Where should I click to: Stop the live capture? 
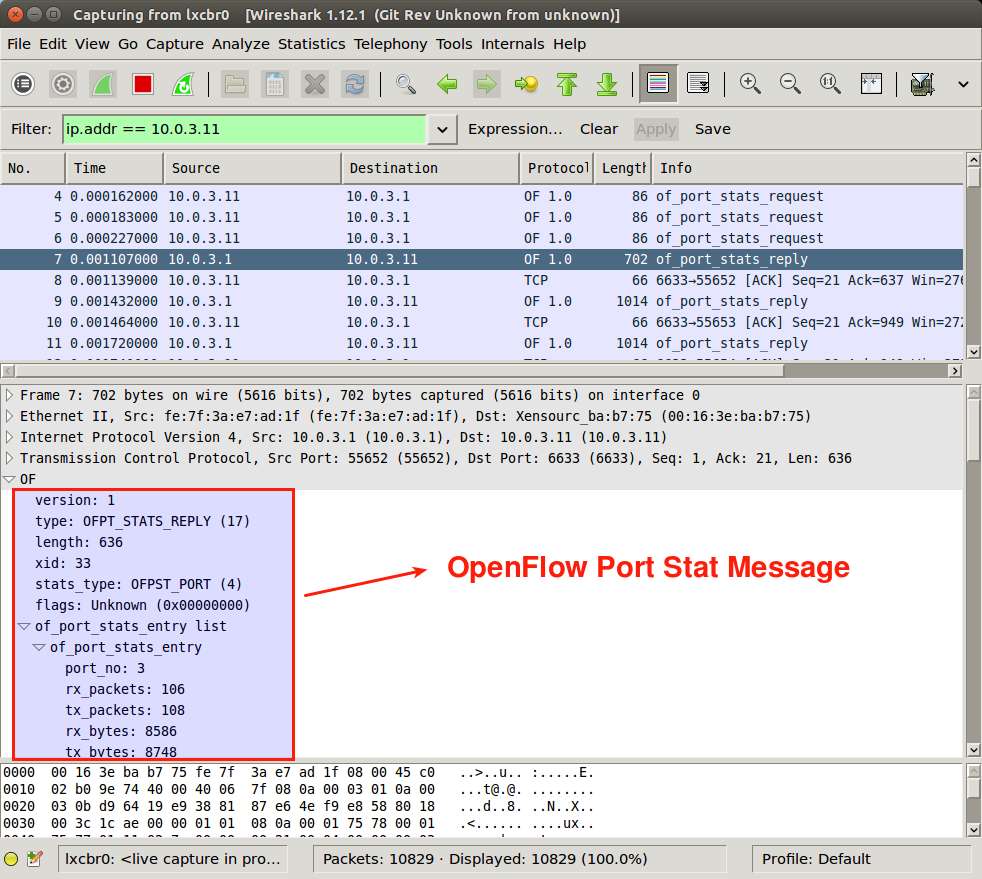pos(142,84)
